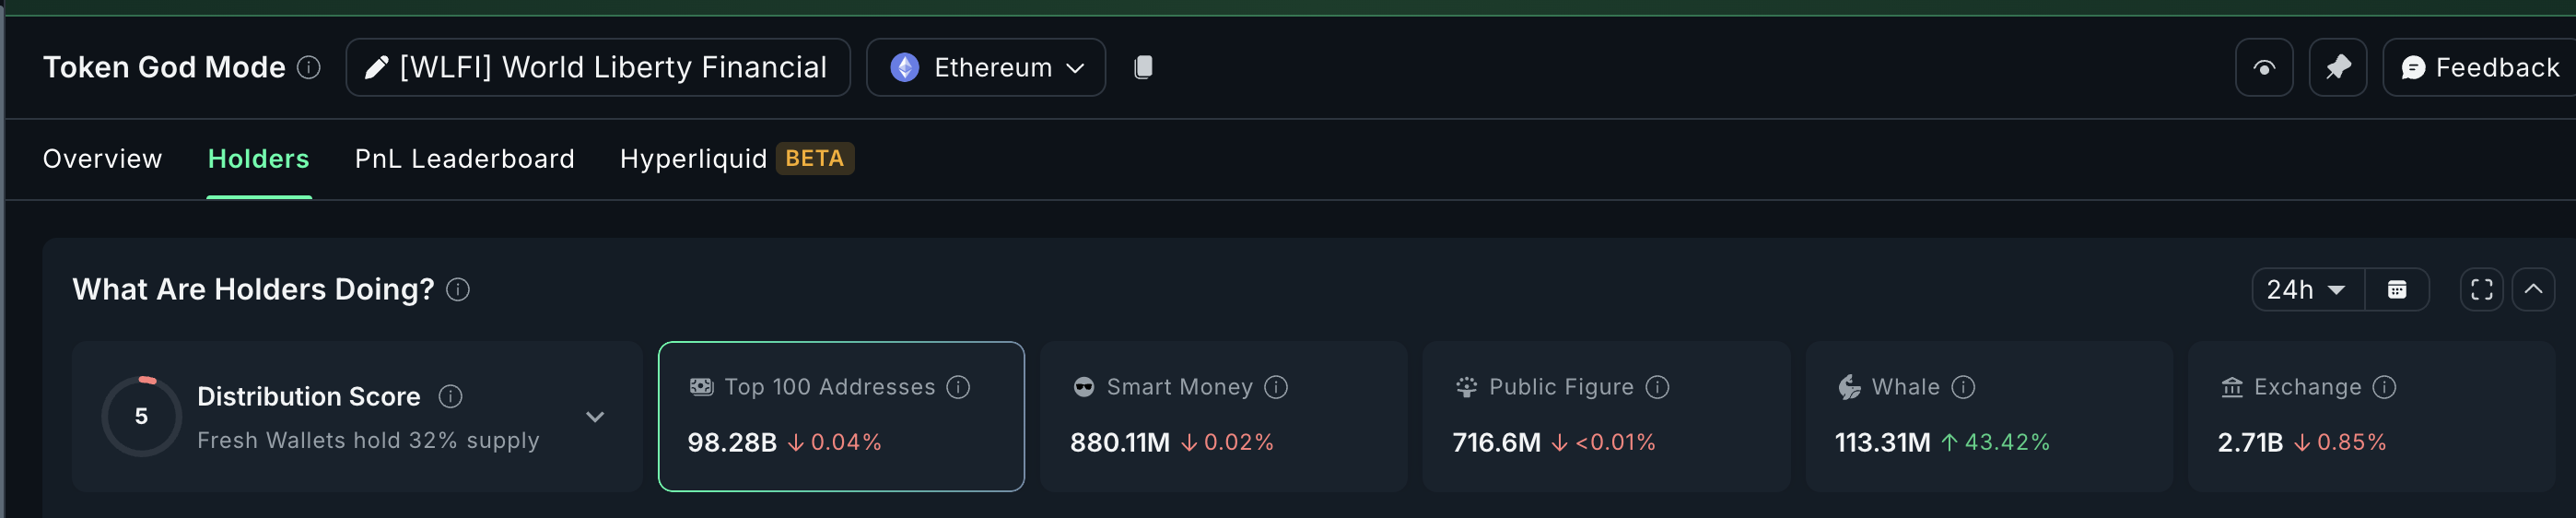
Task: Click info icon beside Whale
Action: pos(1963,387)
